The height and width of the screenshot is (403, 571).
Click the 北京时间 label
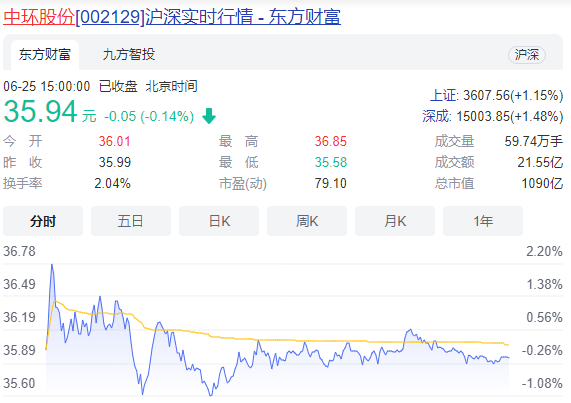(172, 87)
